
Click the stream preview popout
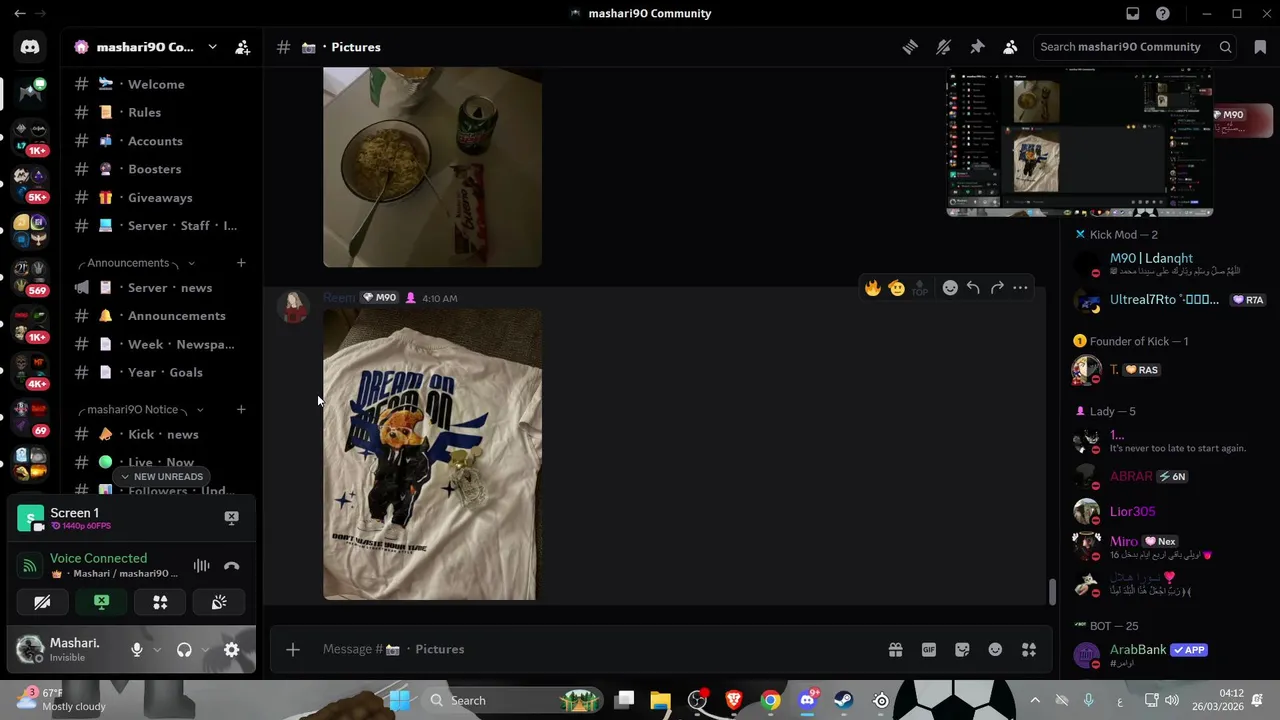tap(1080, 142)
